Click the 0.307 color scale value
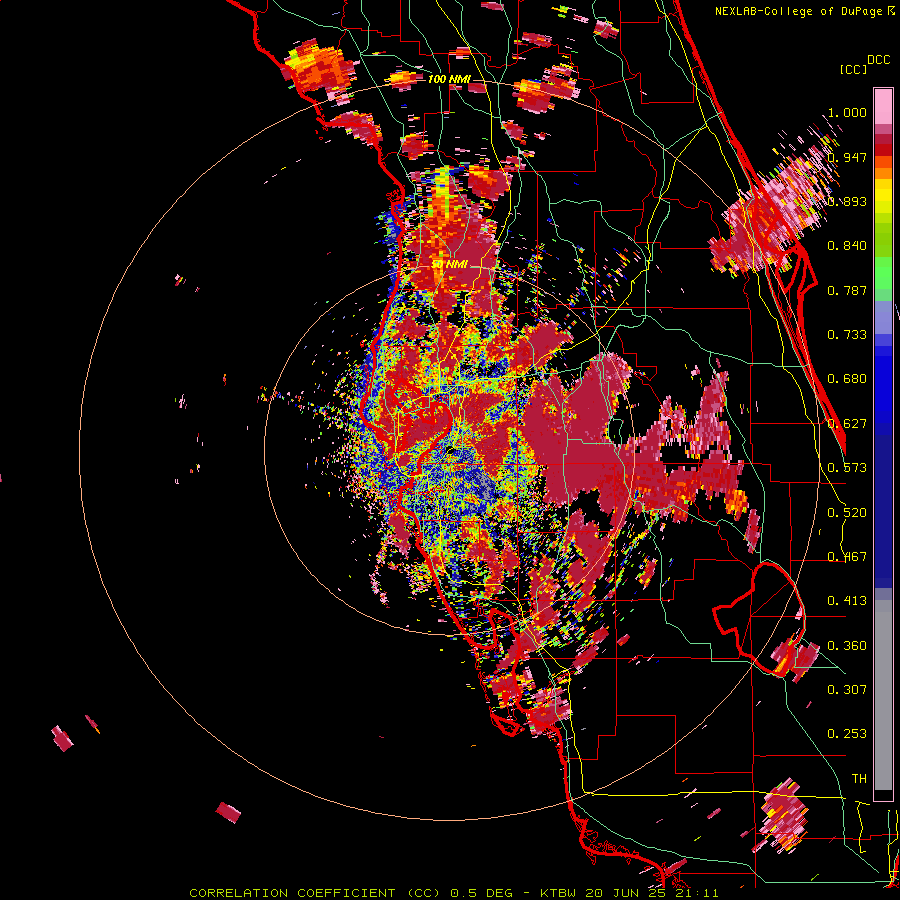This screenshot has width=900, height=900. pyautogui.click(x=847, y=690)
